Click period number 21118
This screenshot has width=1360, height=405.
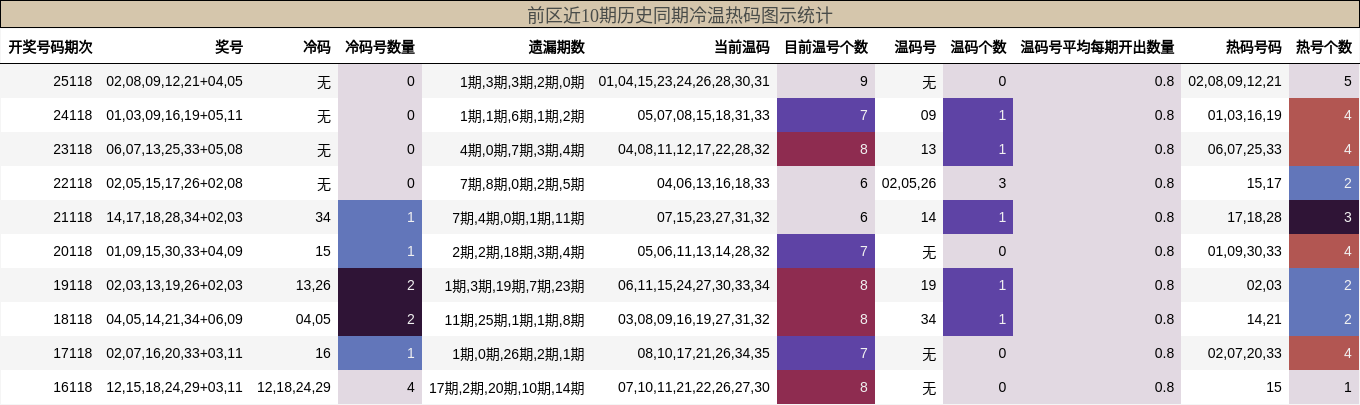point(73,217)
